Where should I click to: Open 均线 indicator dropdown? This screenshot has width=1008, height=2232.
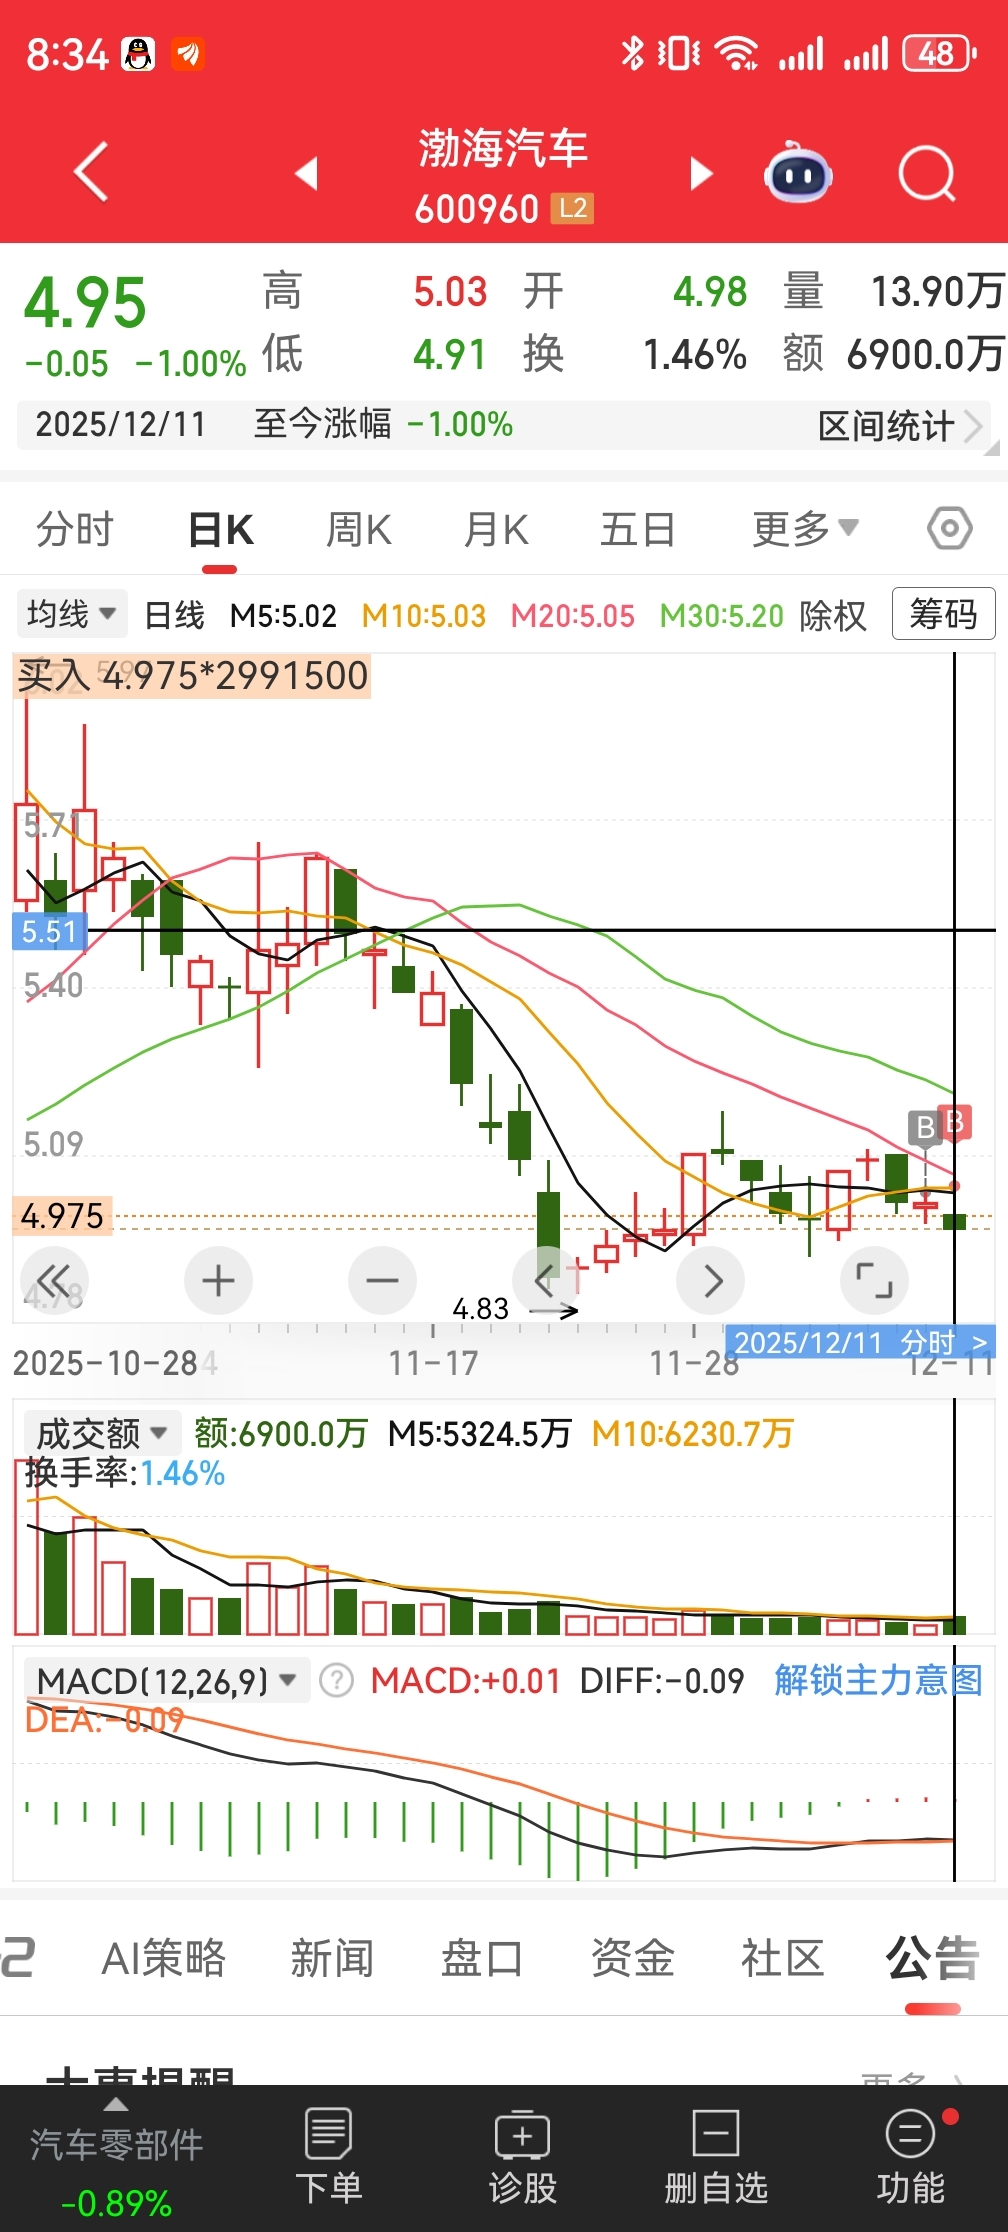click(x=72, y=613)
